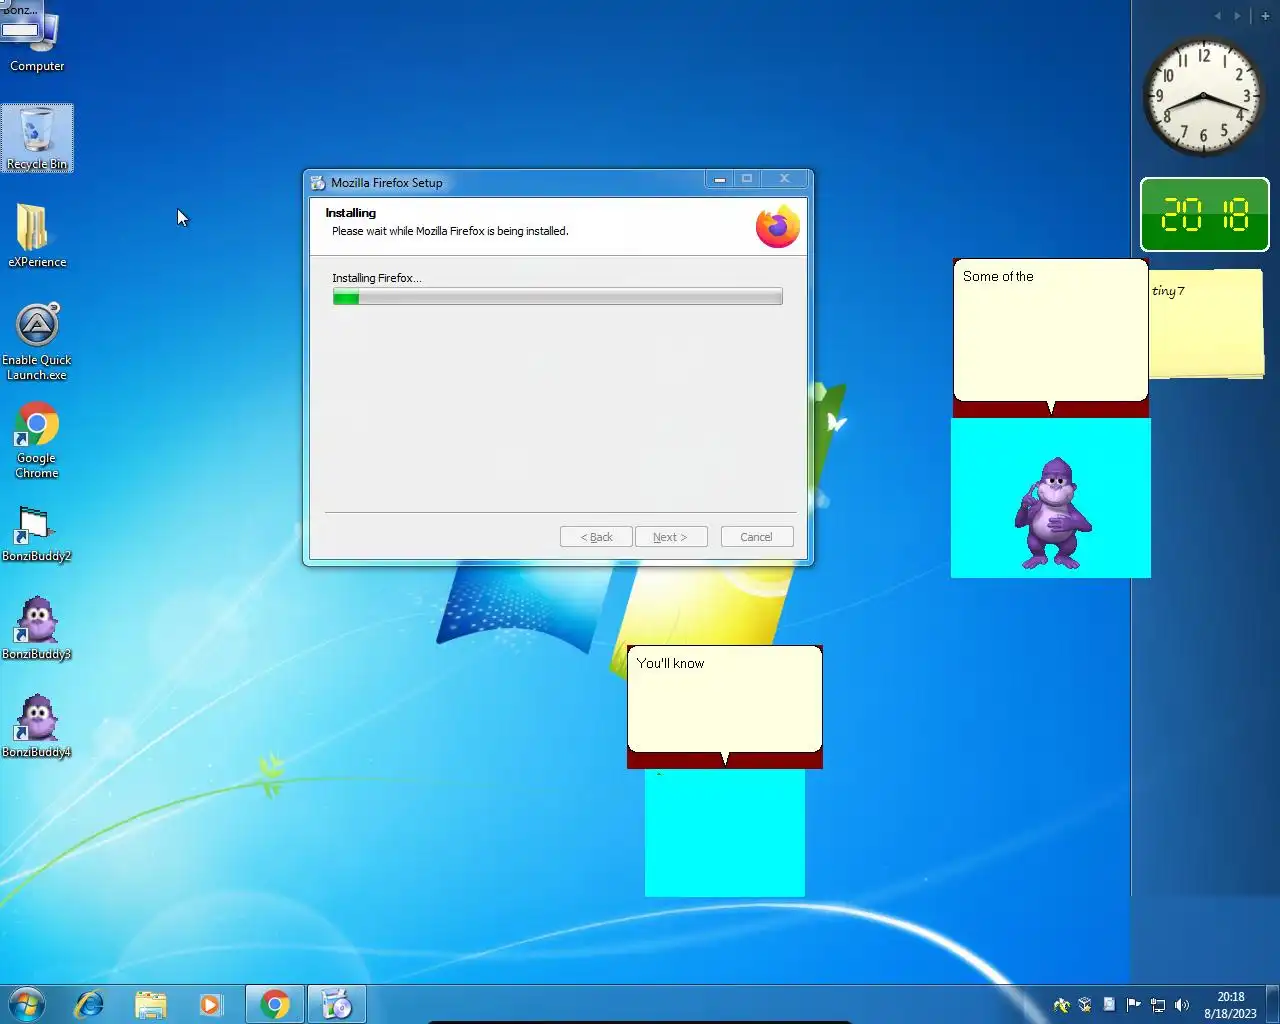Image resolution: width=1280 pixels, height=1024 pixels.
Task: Click the purple Bonzi gorilla character
Action: [x=1052, y=513]
